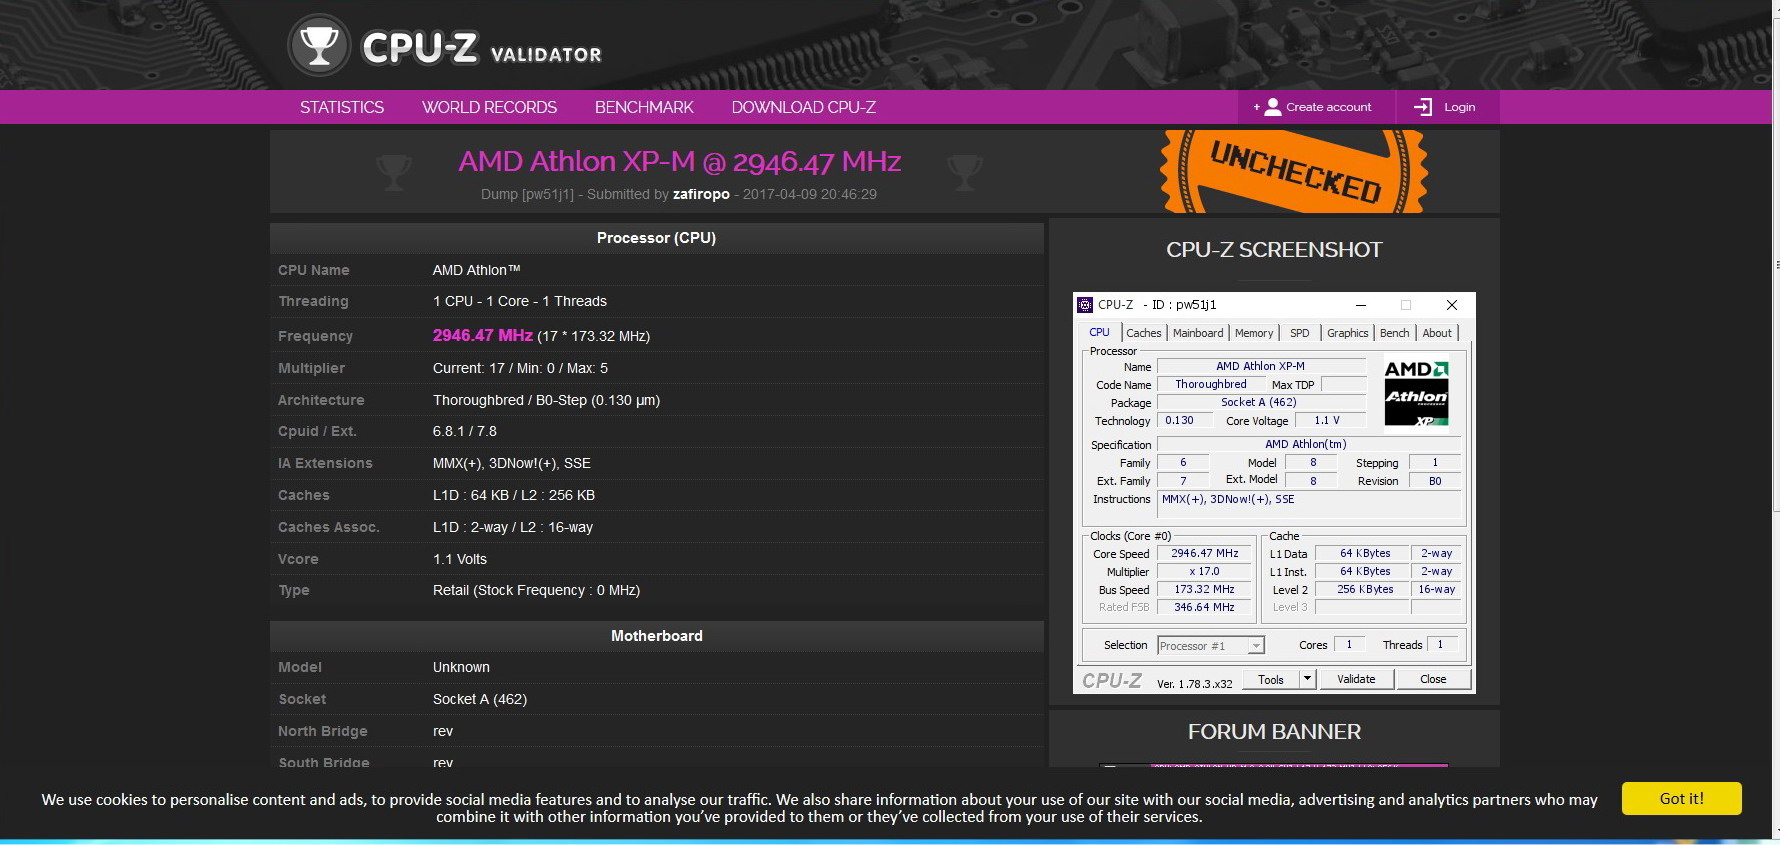
Task: Click the CPU tab in CPU-Z screenshot
Action: [1099, 332]
